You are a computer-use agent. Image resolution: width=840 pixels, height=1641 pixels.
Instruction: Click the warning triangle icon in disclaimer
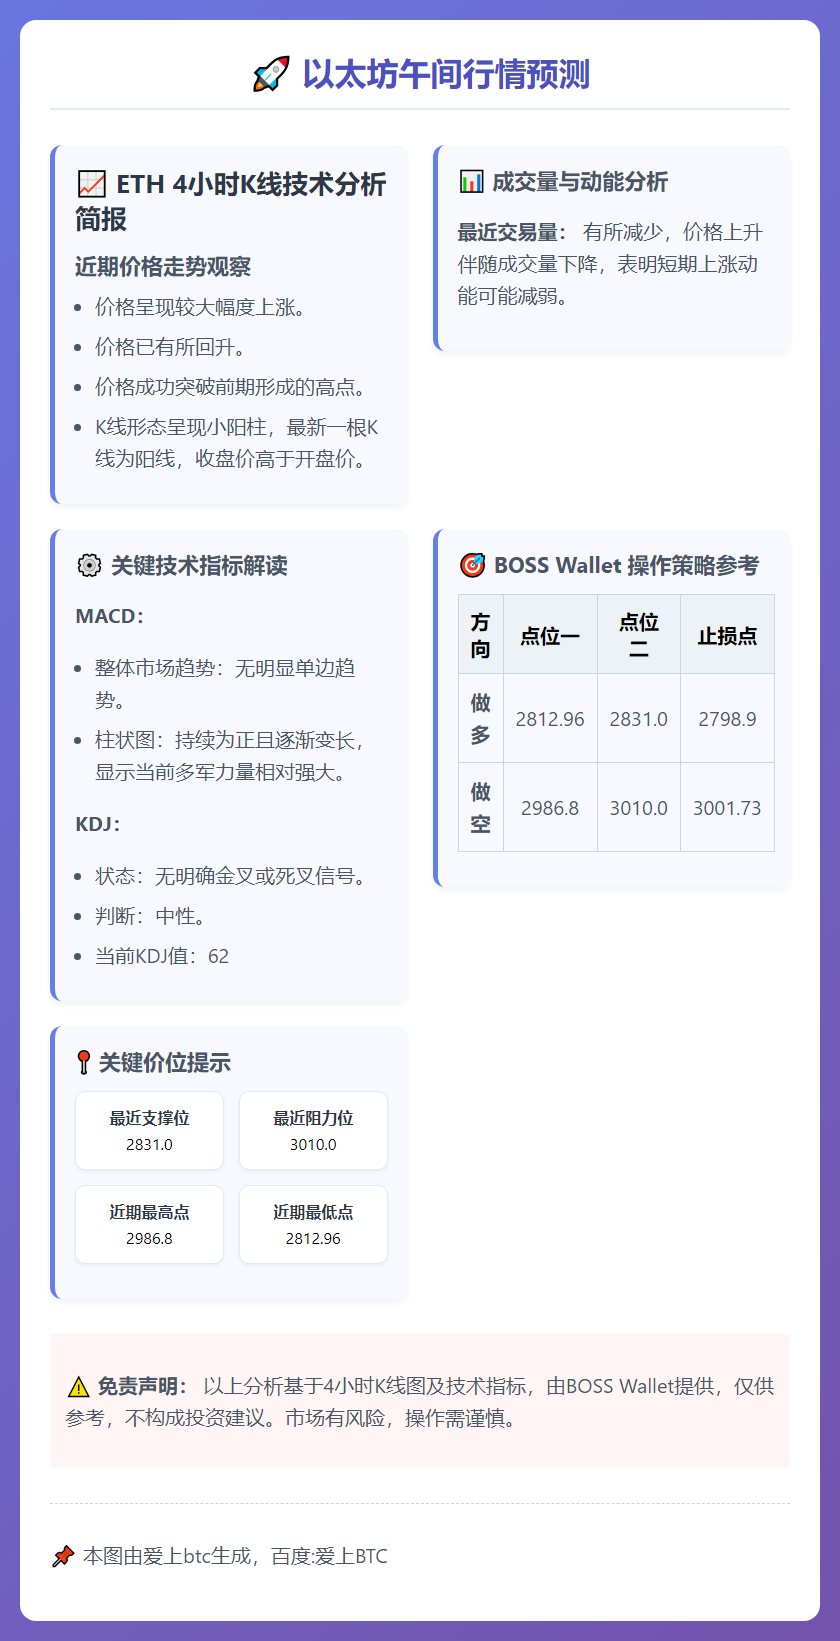pyautogui.click(x=78, y=1387)
